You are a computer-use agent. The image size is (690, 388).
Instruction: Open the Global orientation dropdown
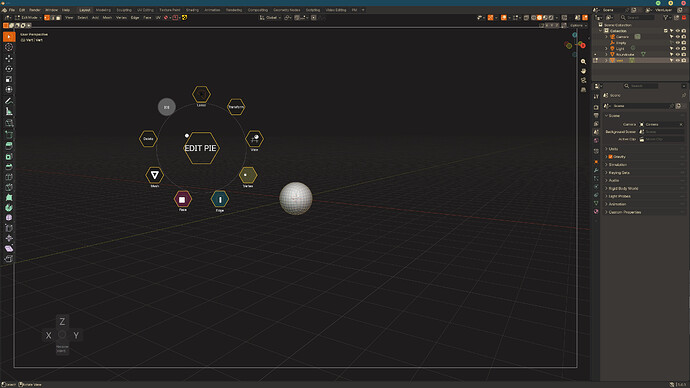(x=270, y=18)
